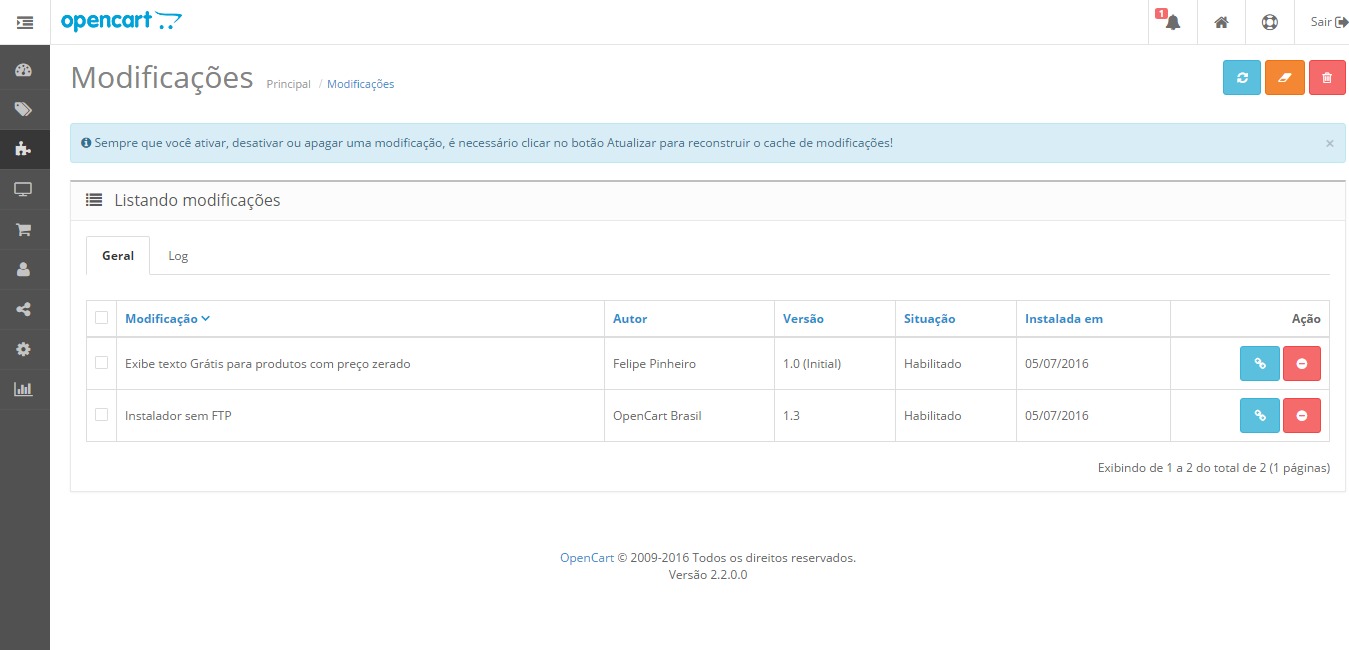Select the Geral tab
1349x650 pixels.
click(118, 256)
